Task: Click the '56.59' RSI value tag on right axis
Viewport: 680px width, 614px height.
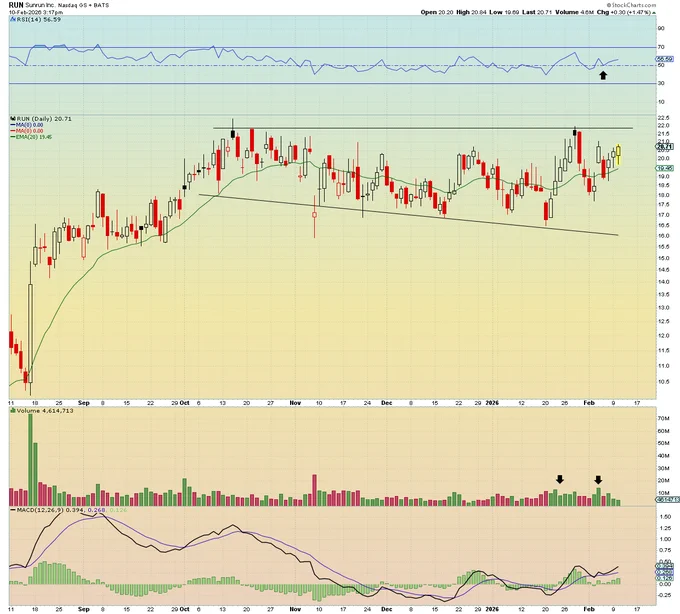Action: (665, 59)
